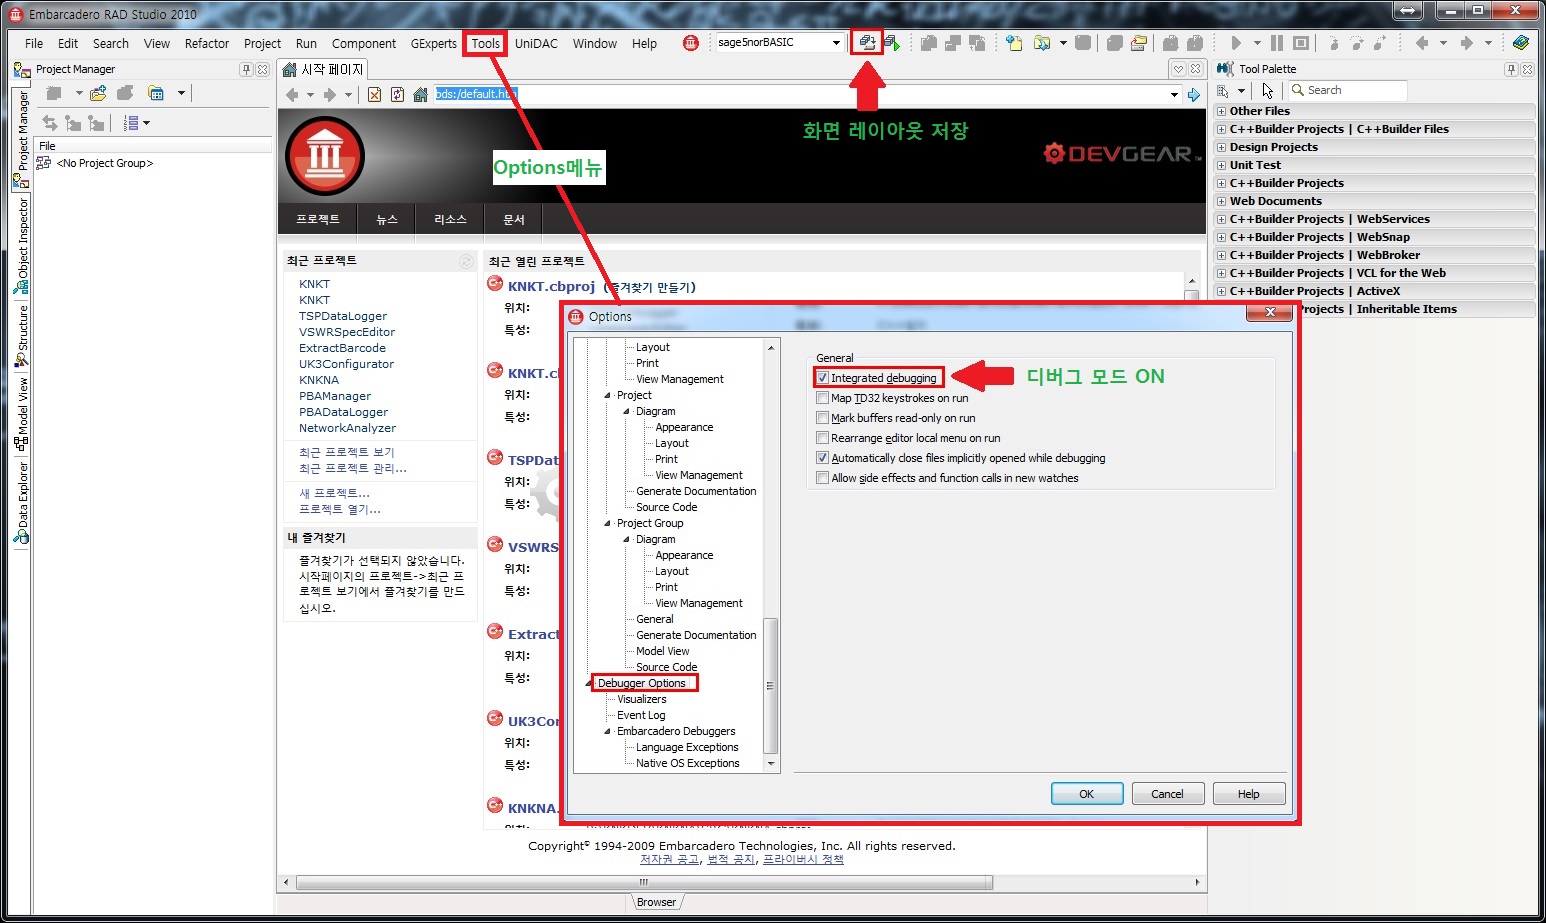Click the home icon beside the address bar
The width and height of the screenshot is (1546, 923).
pyautogui.click(x=421, y=95)
